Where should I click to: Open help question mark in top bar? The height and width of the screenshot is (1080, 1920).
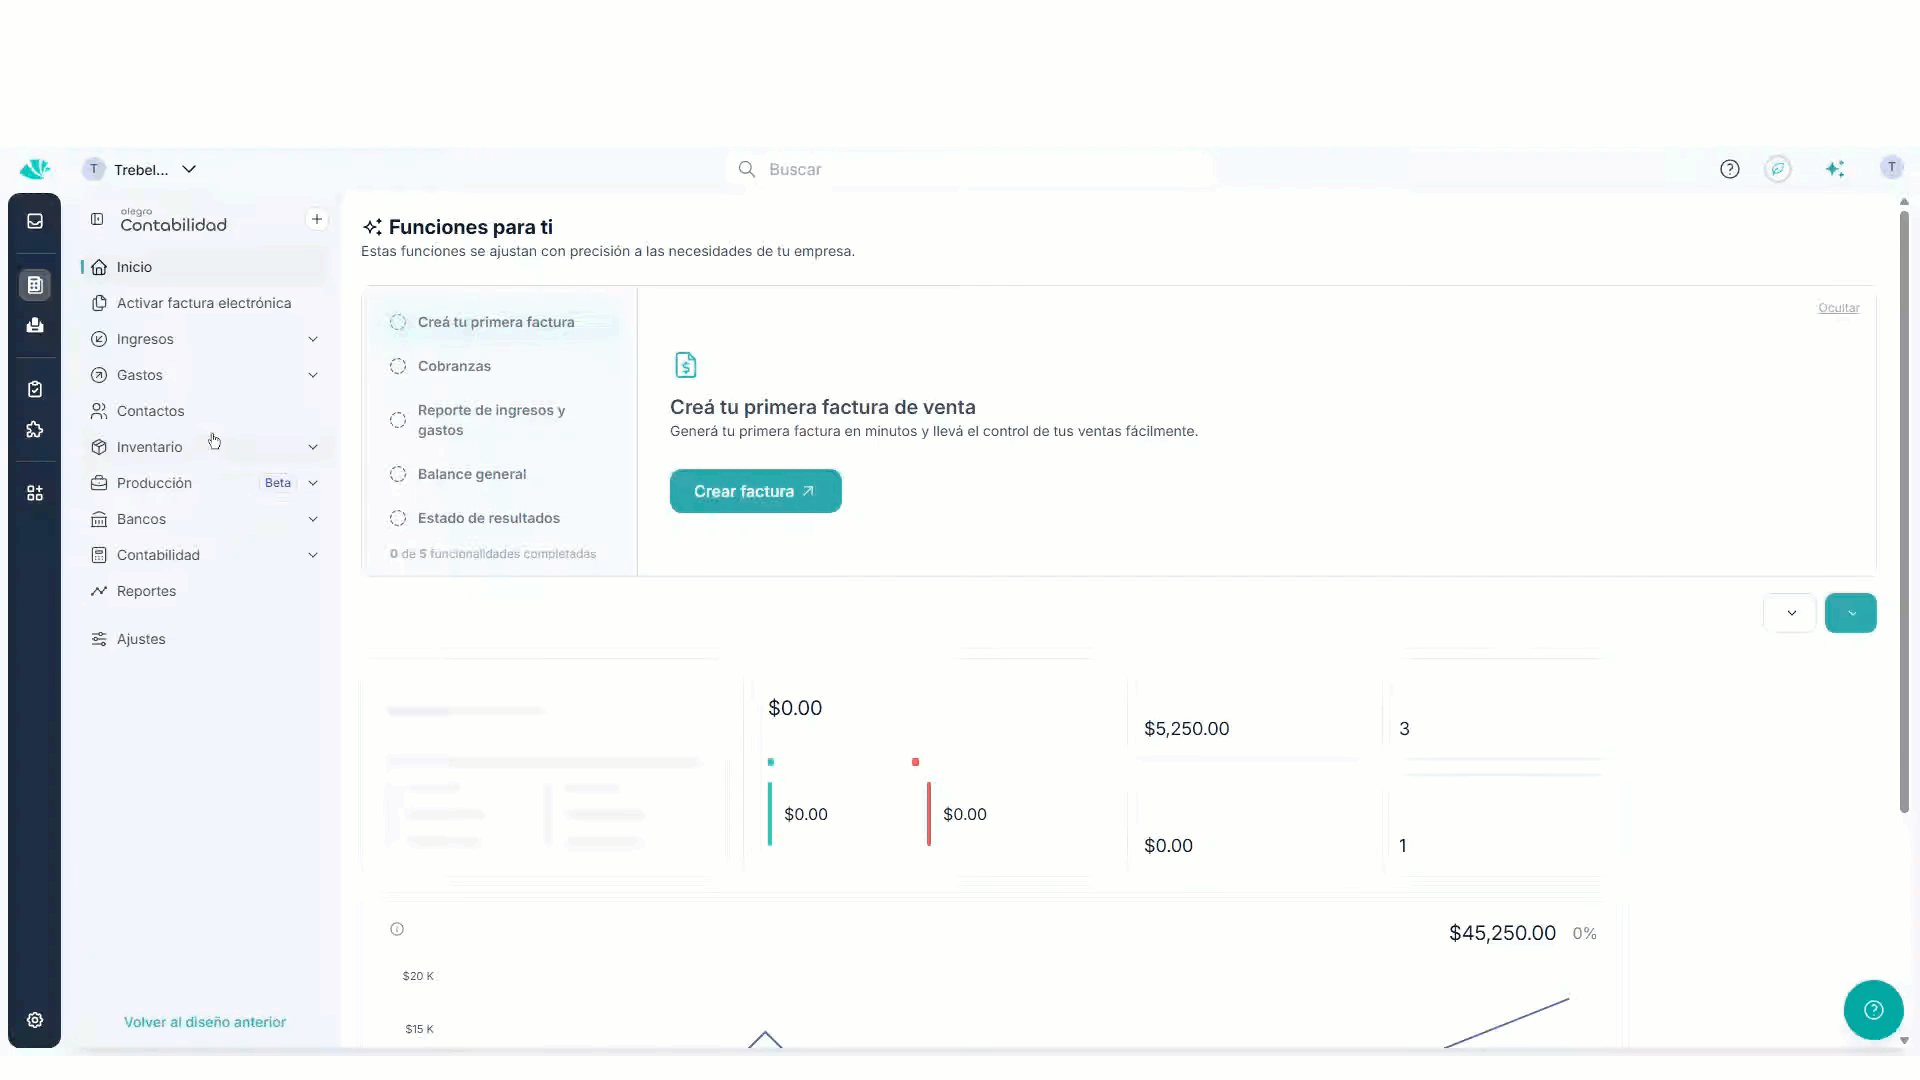[x=1730, y=169]
